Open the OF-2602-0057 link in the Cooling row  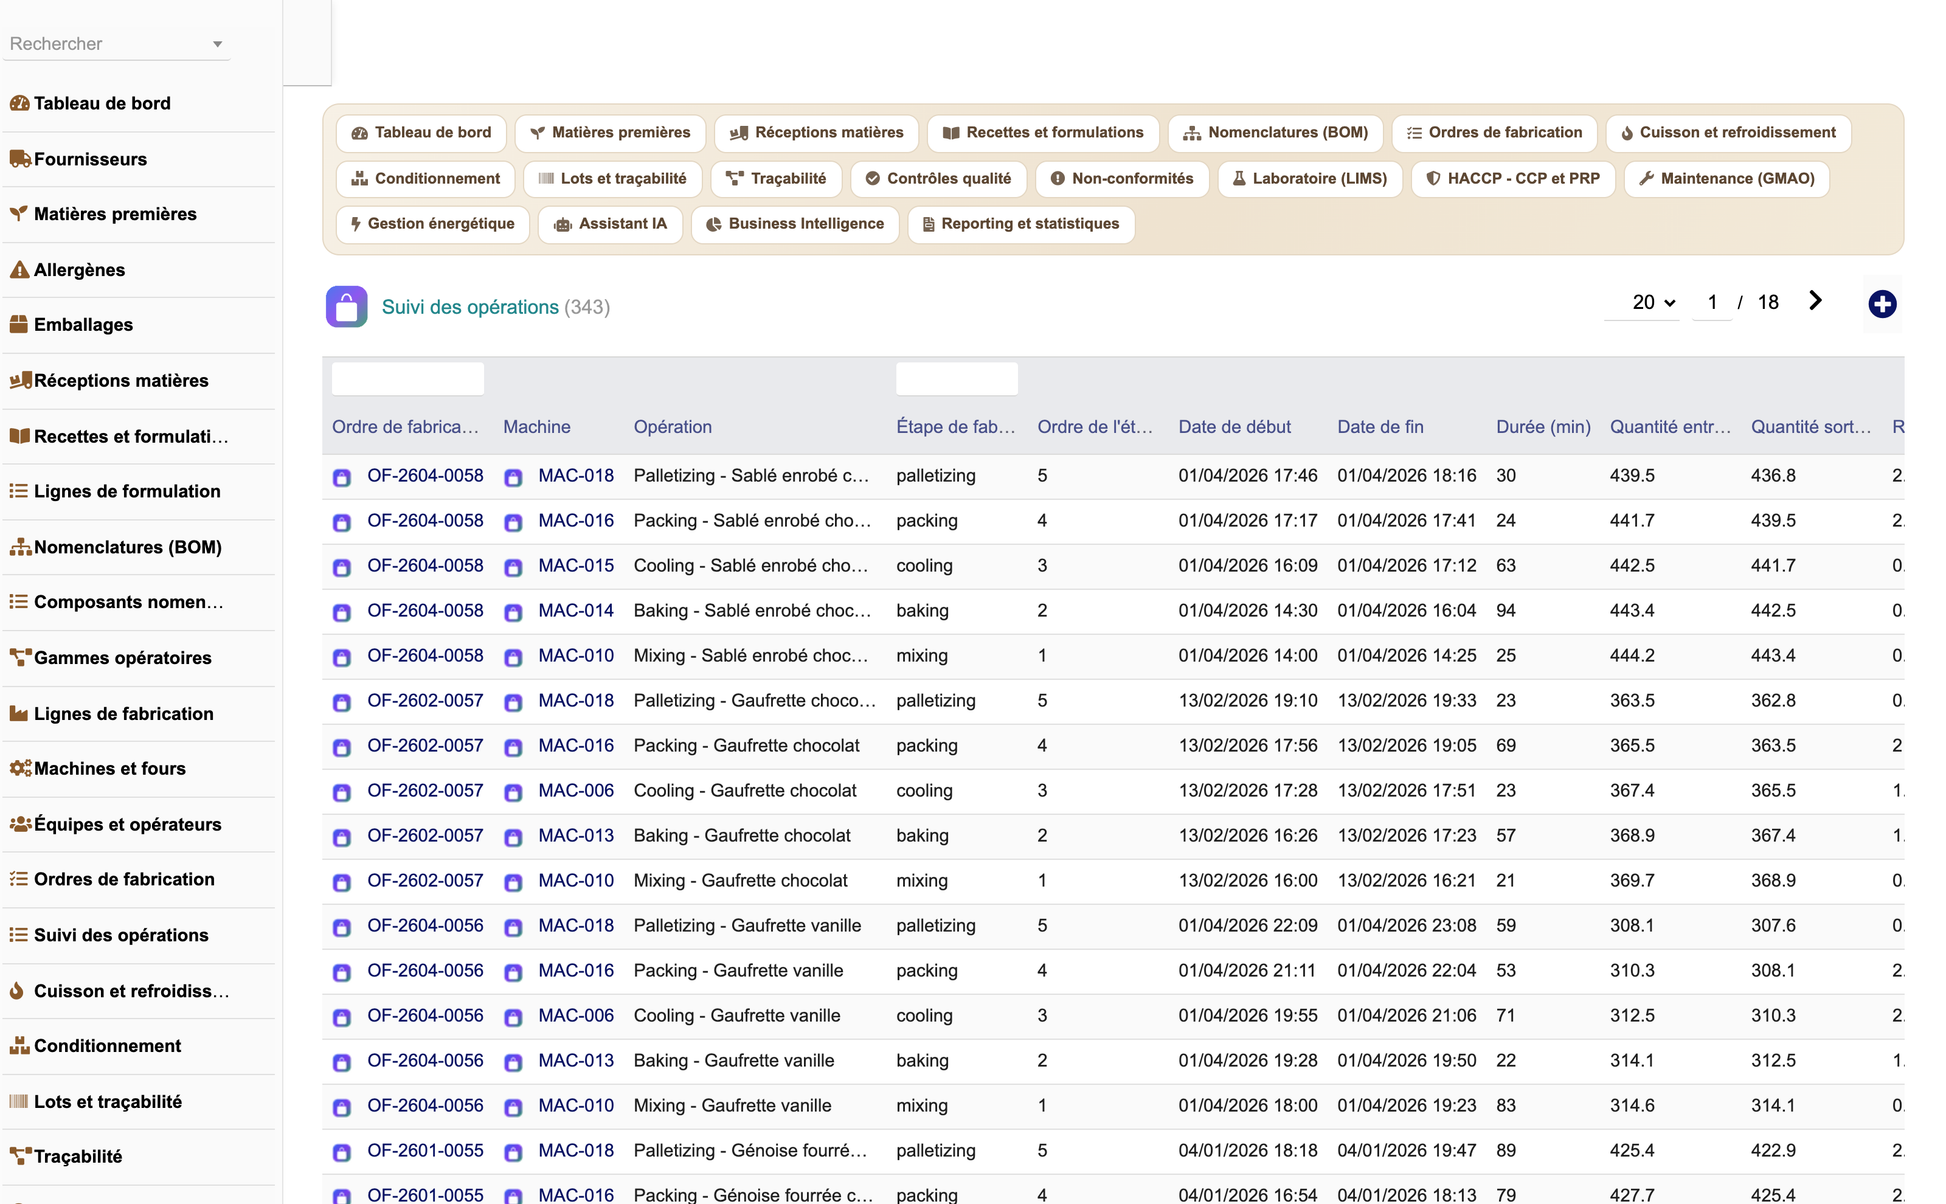coord(425,791)
